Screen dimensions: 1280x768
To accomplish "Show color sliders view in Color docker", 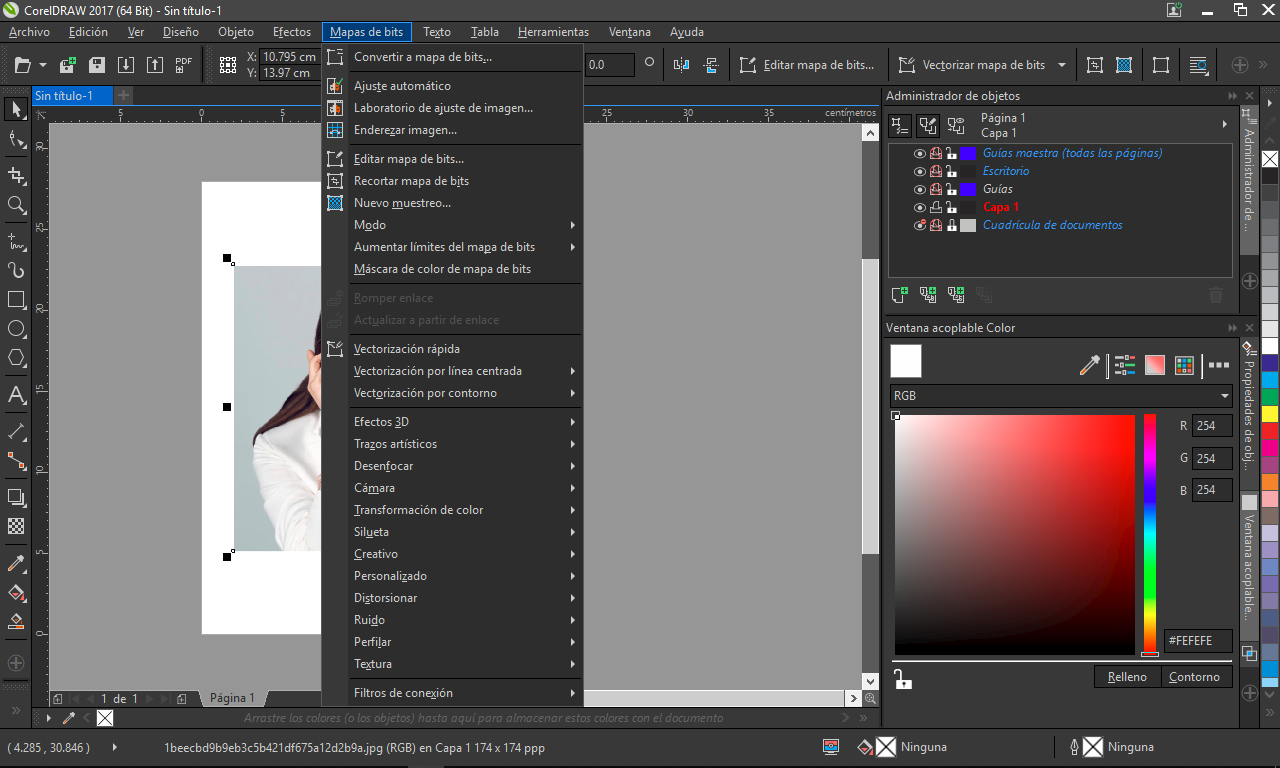I will click(x=1125, y=365).
